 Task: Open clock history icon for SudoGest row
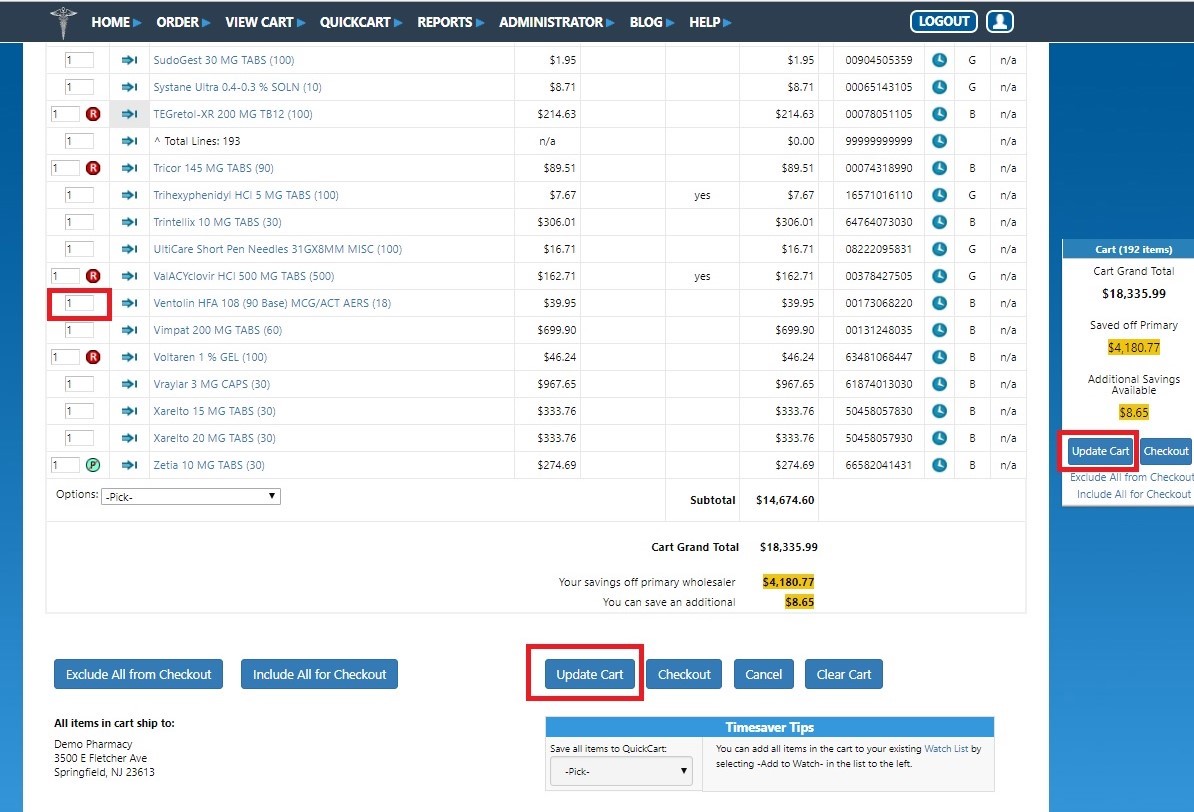(940, 60)
